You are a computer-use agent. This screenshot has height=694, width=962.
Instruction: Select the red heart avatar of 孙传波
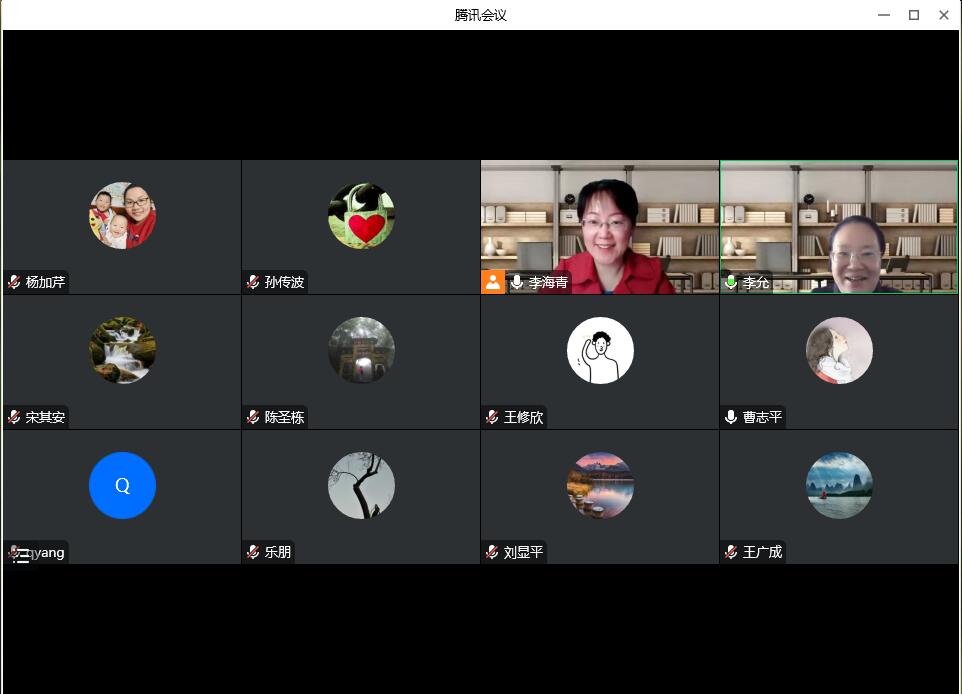pos(361,216)
